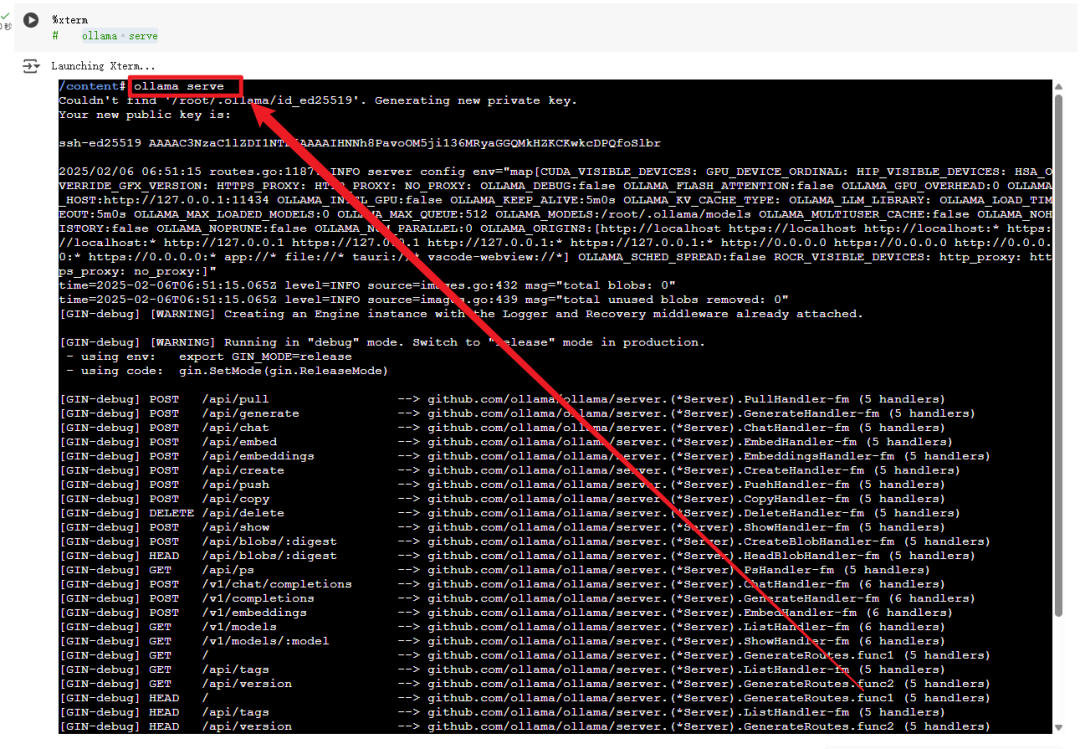Click the POST /api/pull route row
This screenshot has width=1080, height=749.
tap(502, 399)
